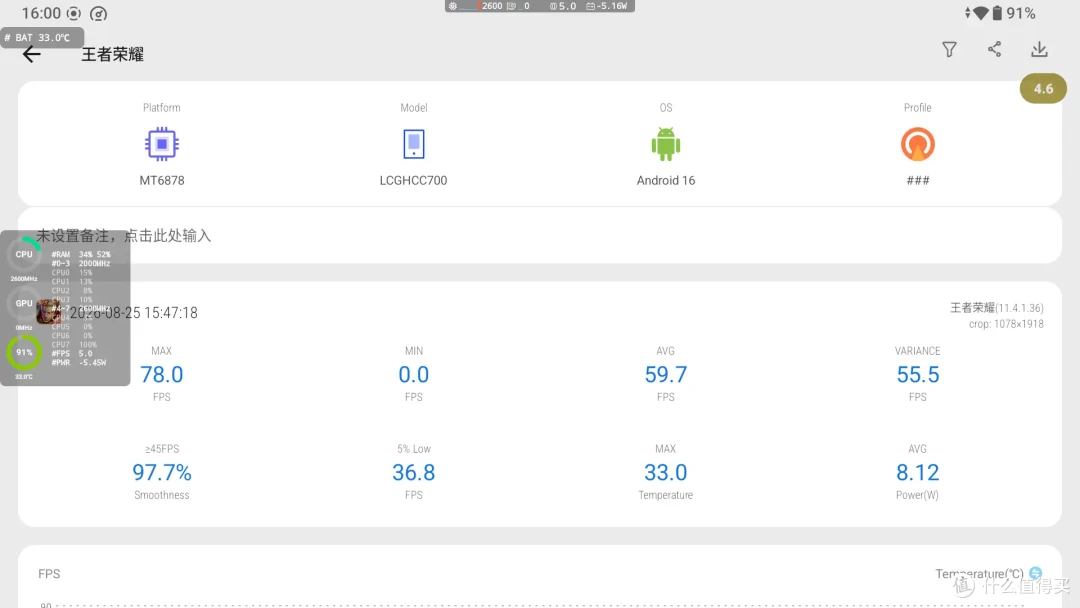1080x608 pixels.
Task: Click the MAX 78.0 FPS value
Action: click(x=161, y=375)
